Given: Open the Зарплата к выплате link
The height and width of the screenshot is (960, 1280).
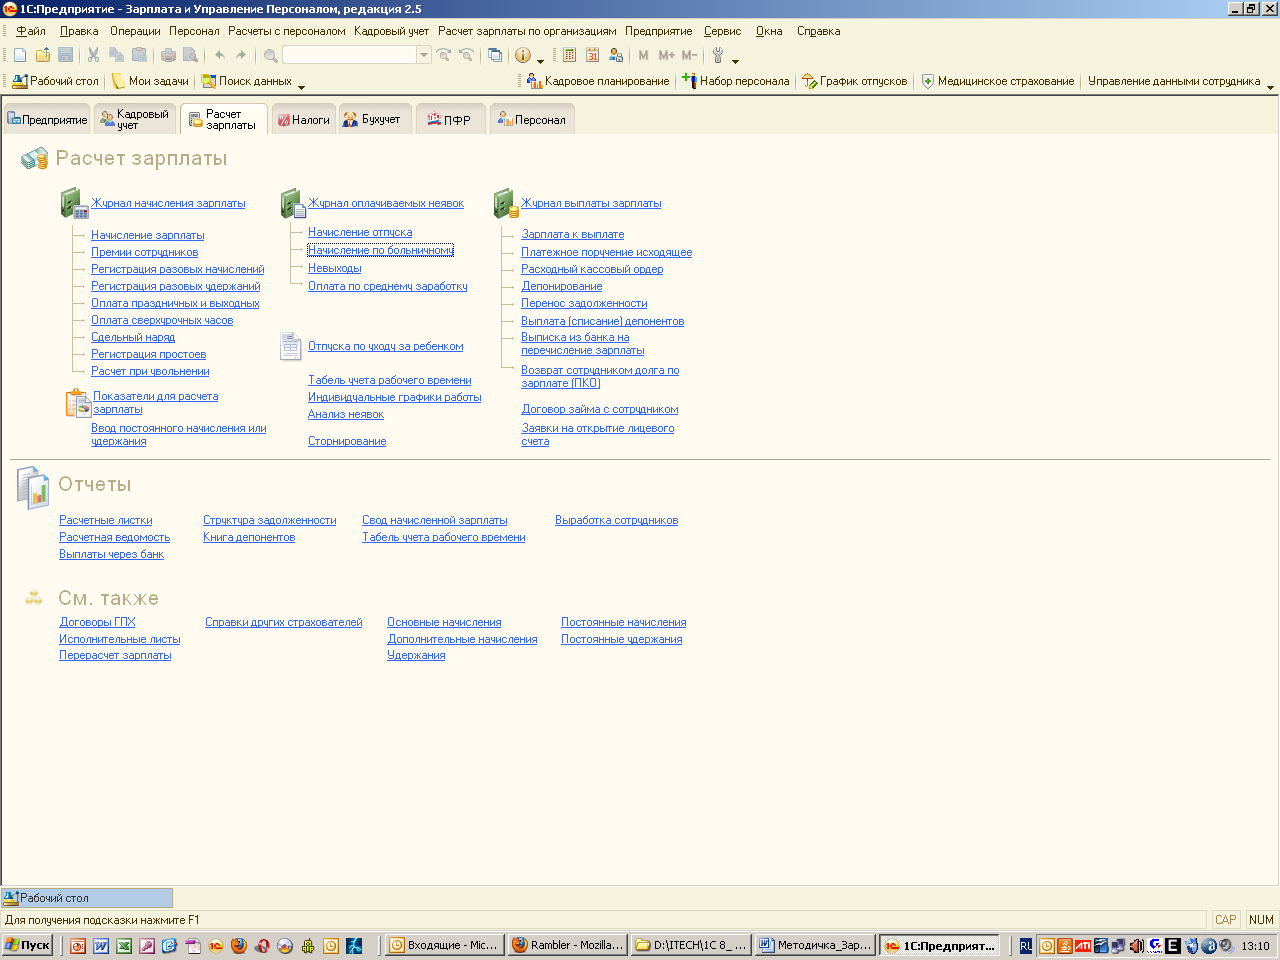Looking at the screenshot, I should (x=572, y=234).
